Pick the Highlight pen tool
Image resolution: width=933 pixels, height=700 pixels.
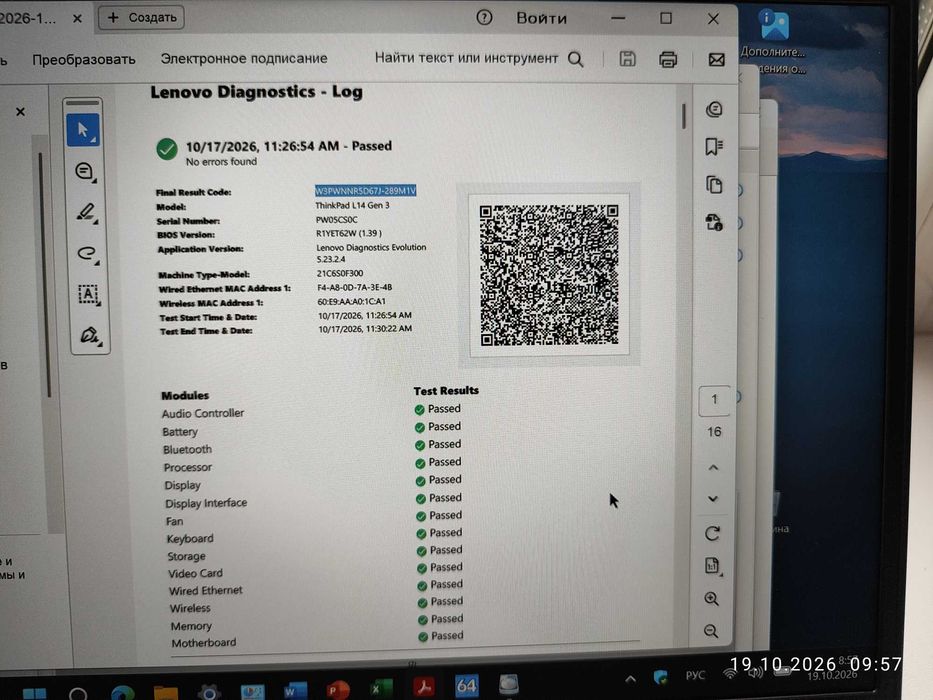[x=87, y=212]
